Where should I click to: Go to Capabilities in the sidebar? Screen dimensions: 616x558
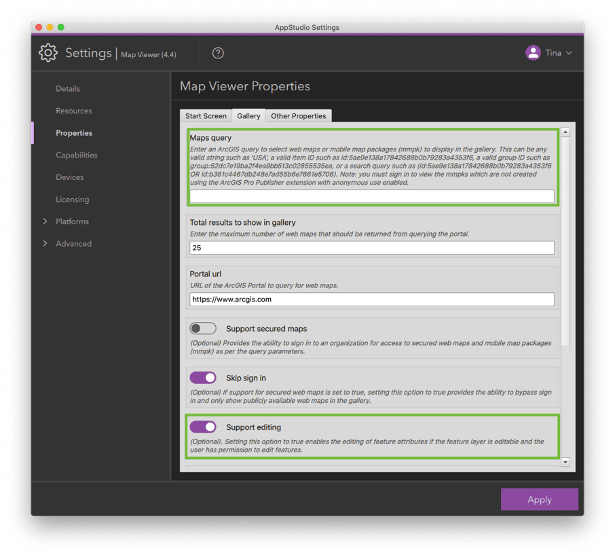click(x=76, y=155)
